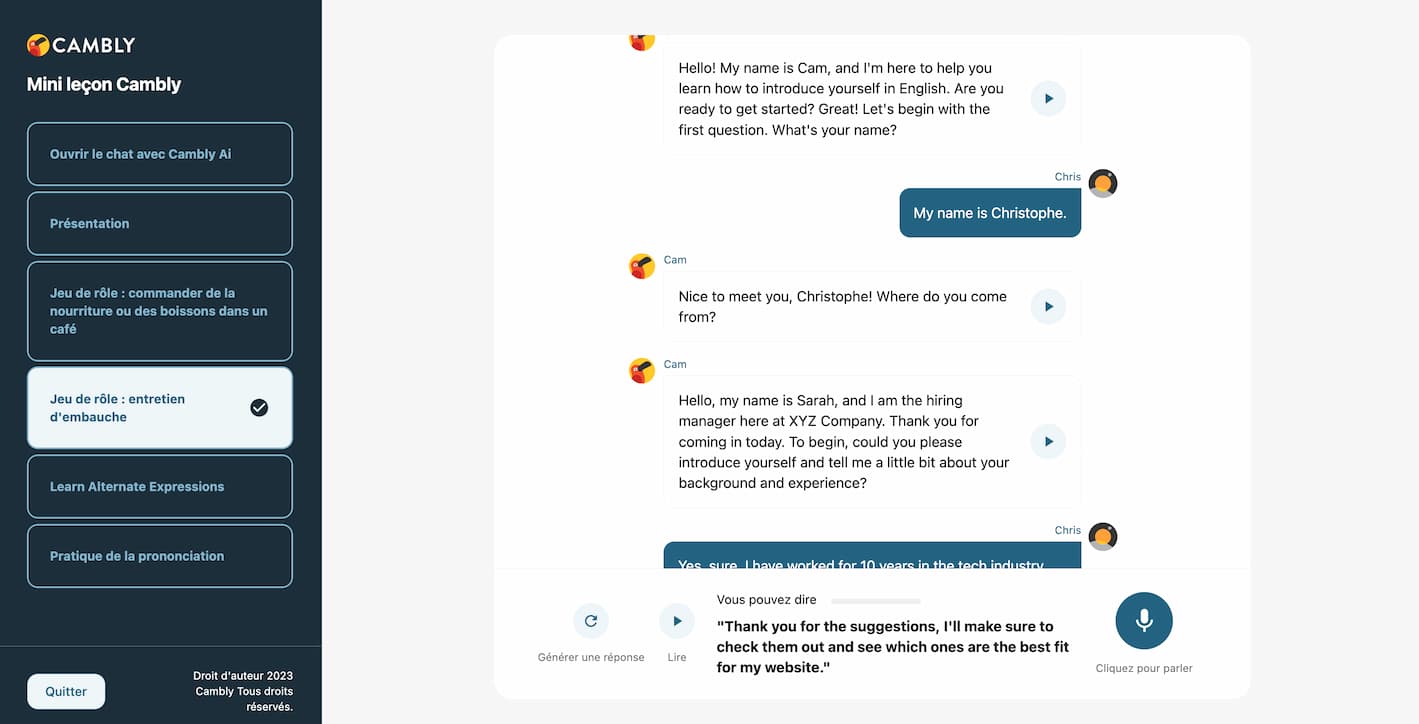Play the audio of Cam's greeting message
The height and width of the screenshot is (724, 1419).
pos(1047,98)
